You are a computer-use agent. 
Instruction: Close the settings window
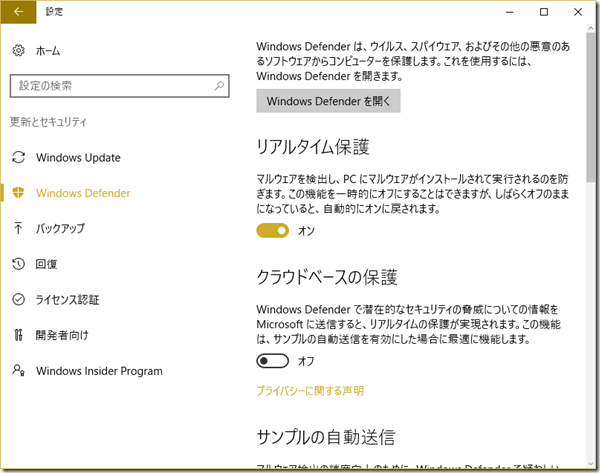click(578, 12)
